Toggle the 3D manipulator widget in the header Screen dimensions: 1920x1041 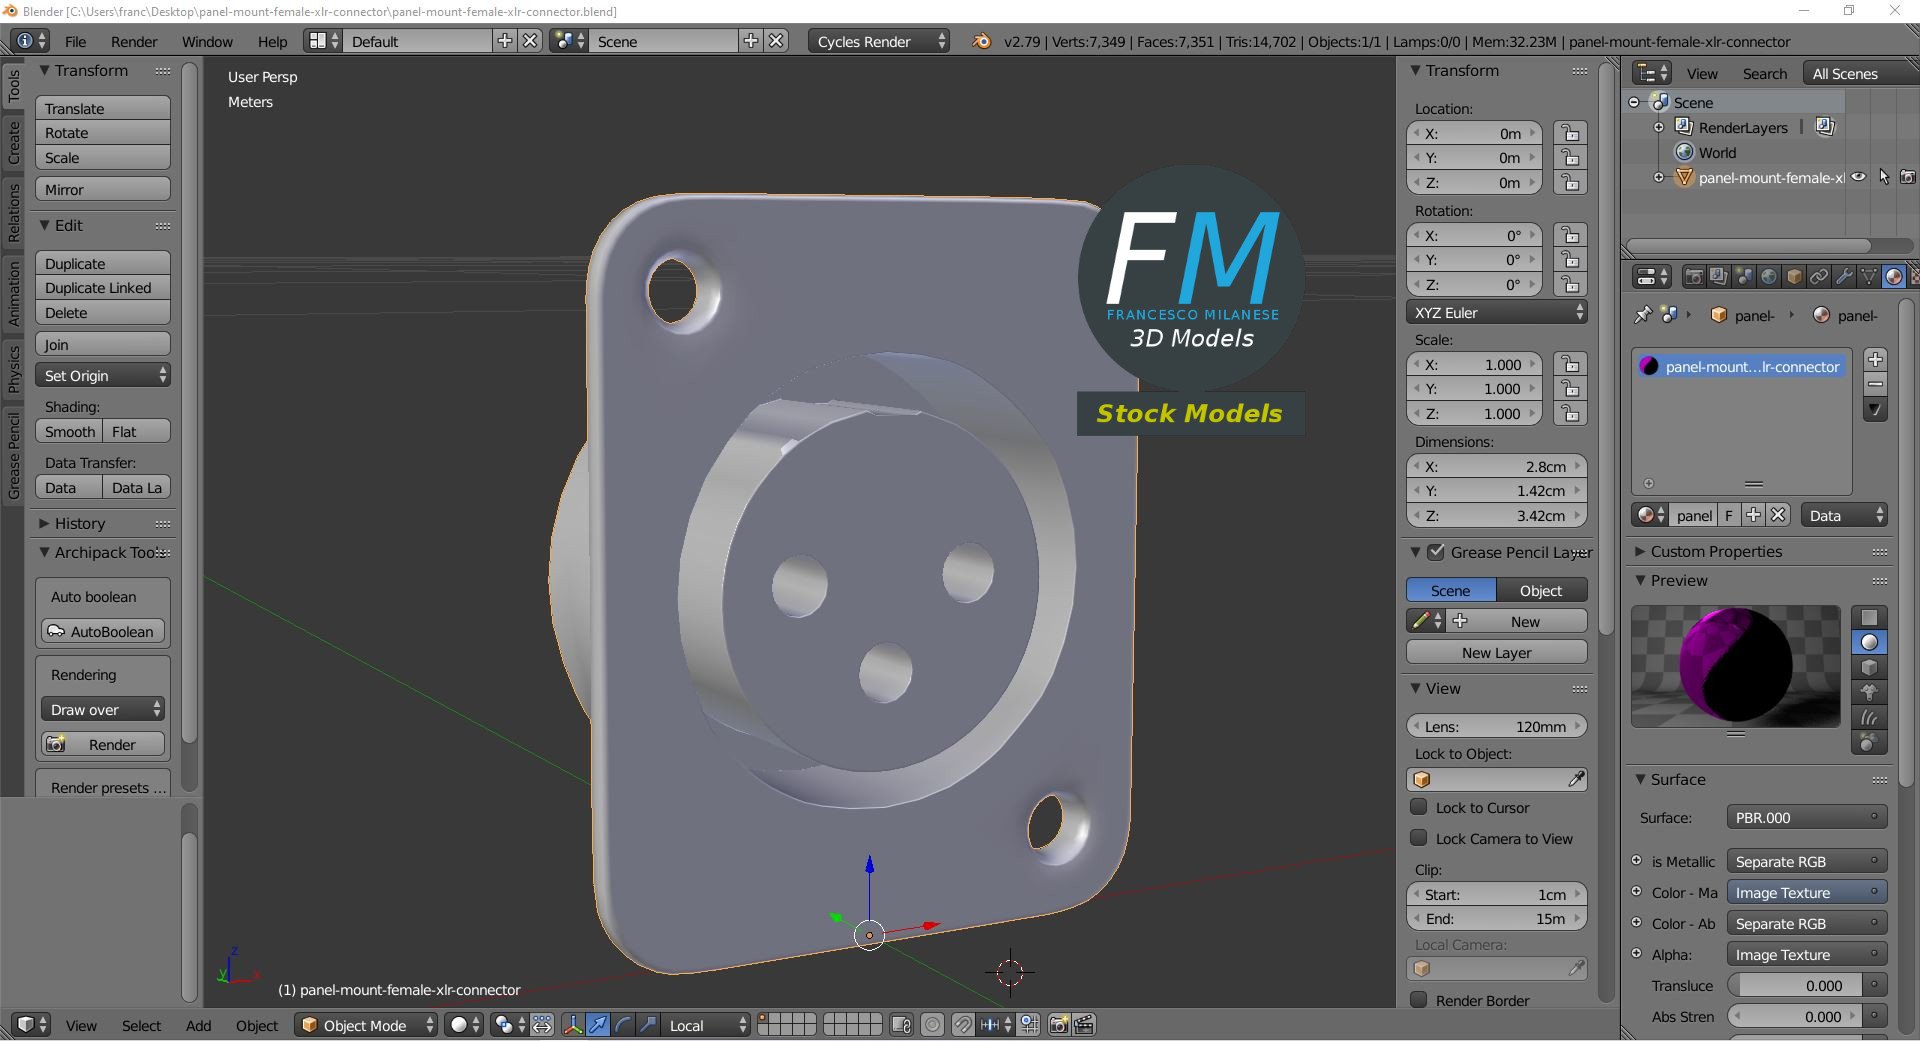point(573,1025)
